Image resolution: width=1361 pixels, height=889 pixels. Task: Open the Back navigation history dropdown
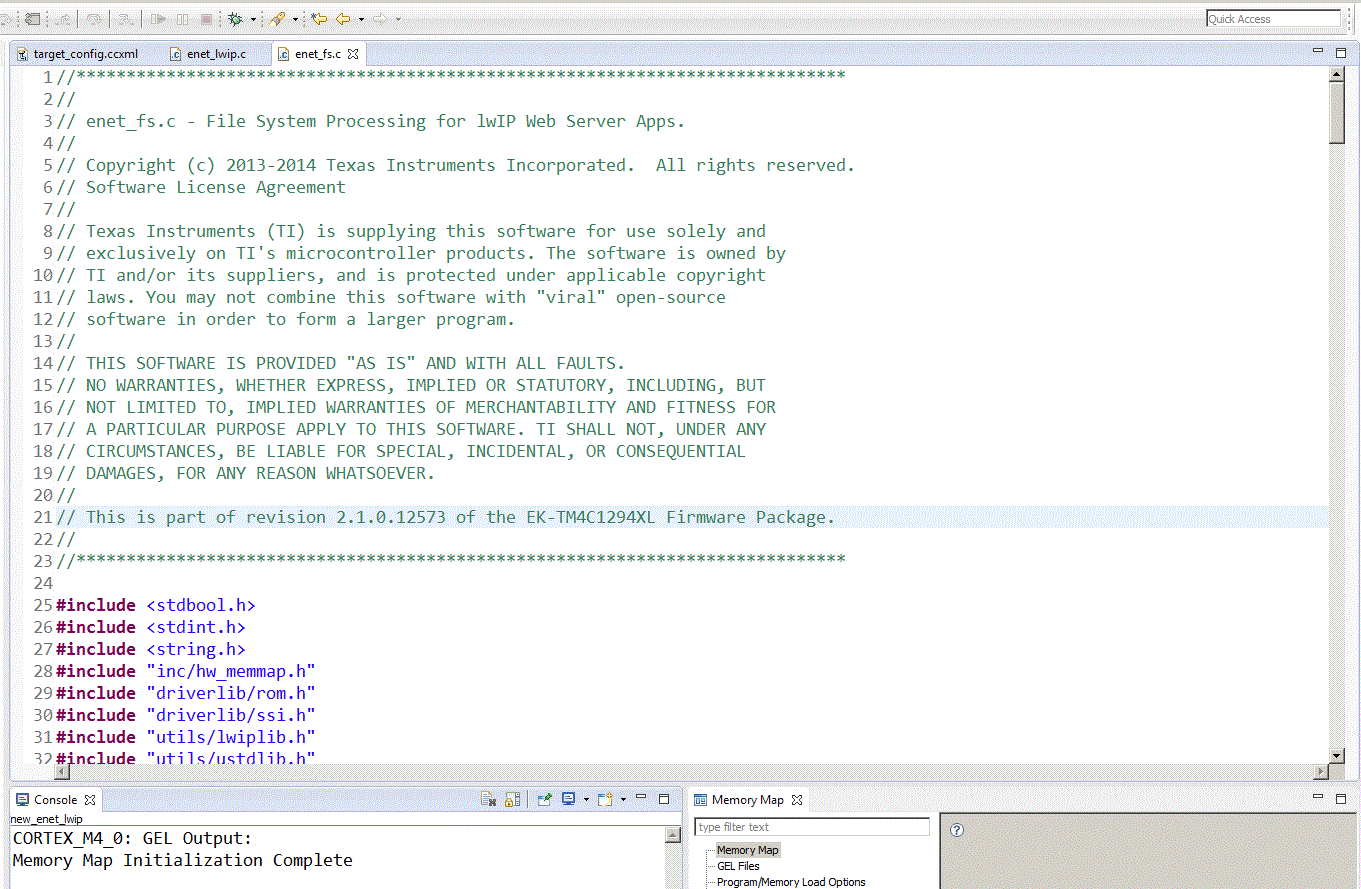click(x=361, y=19)
